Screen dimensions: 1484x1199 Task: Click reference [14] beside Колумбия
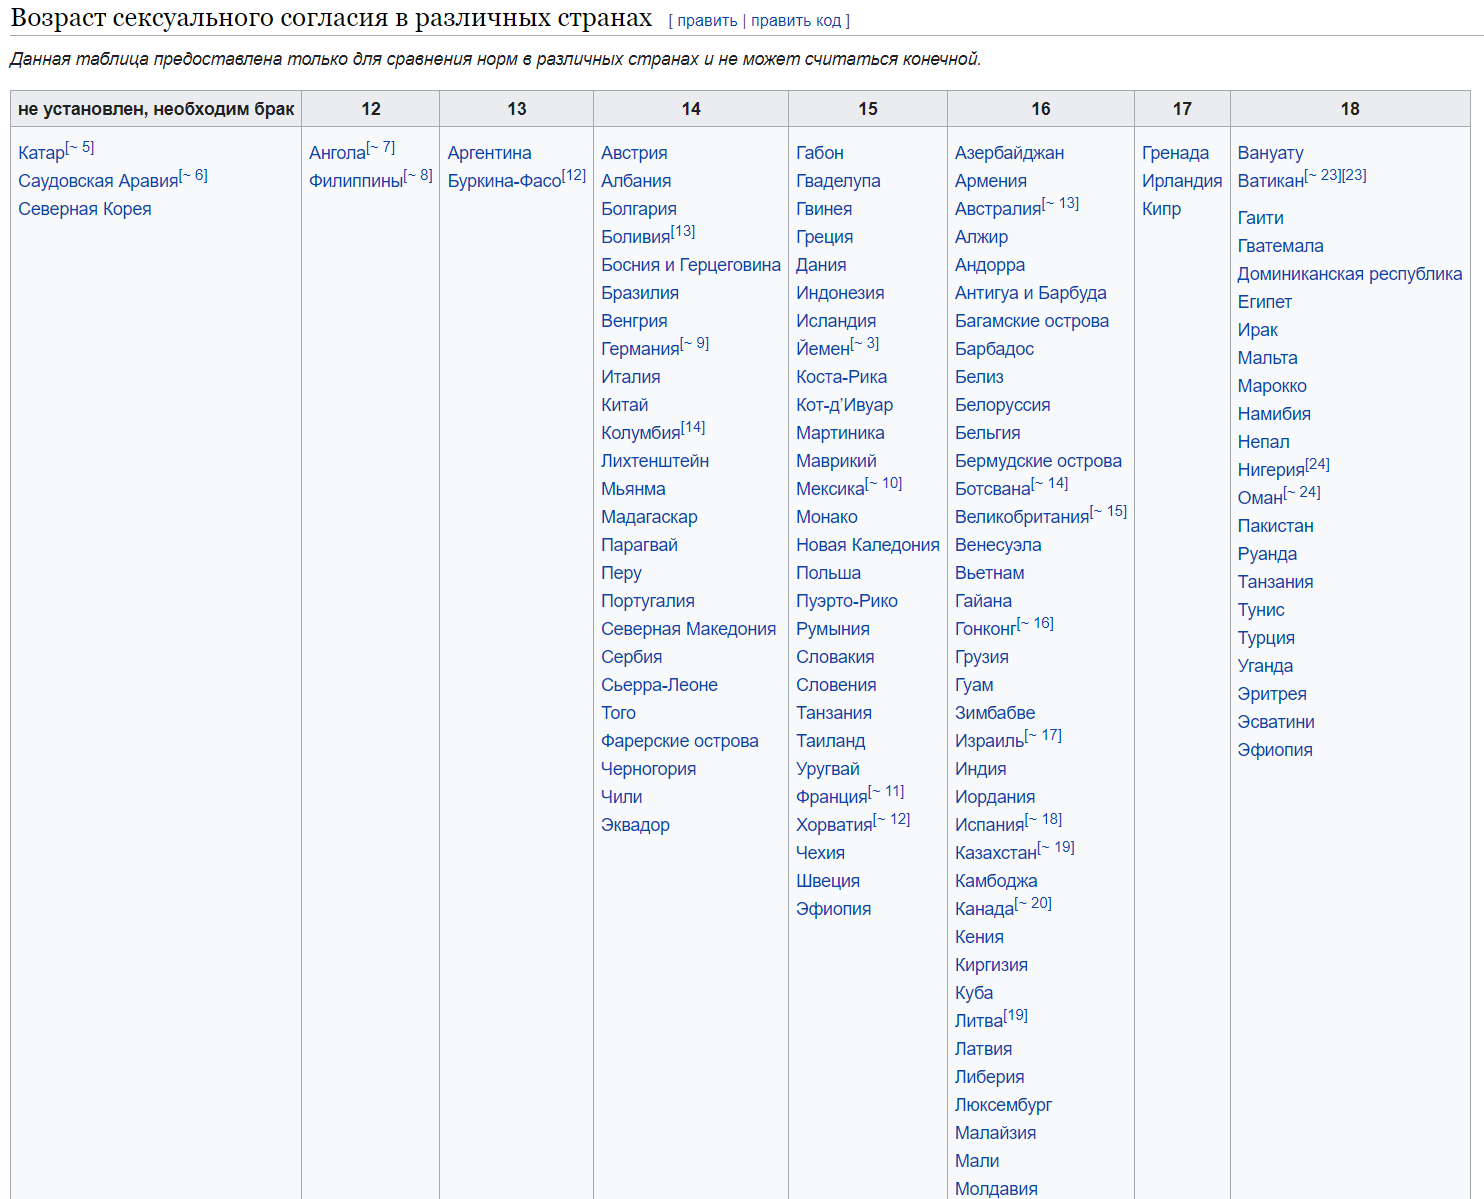click(693, 428)
